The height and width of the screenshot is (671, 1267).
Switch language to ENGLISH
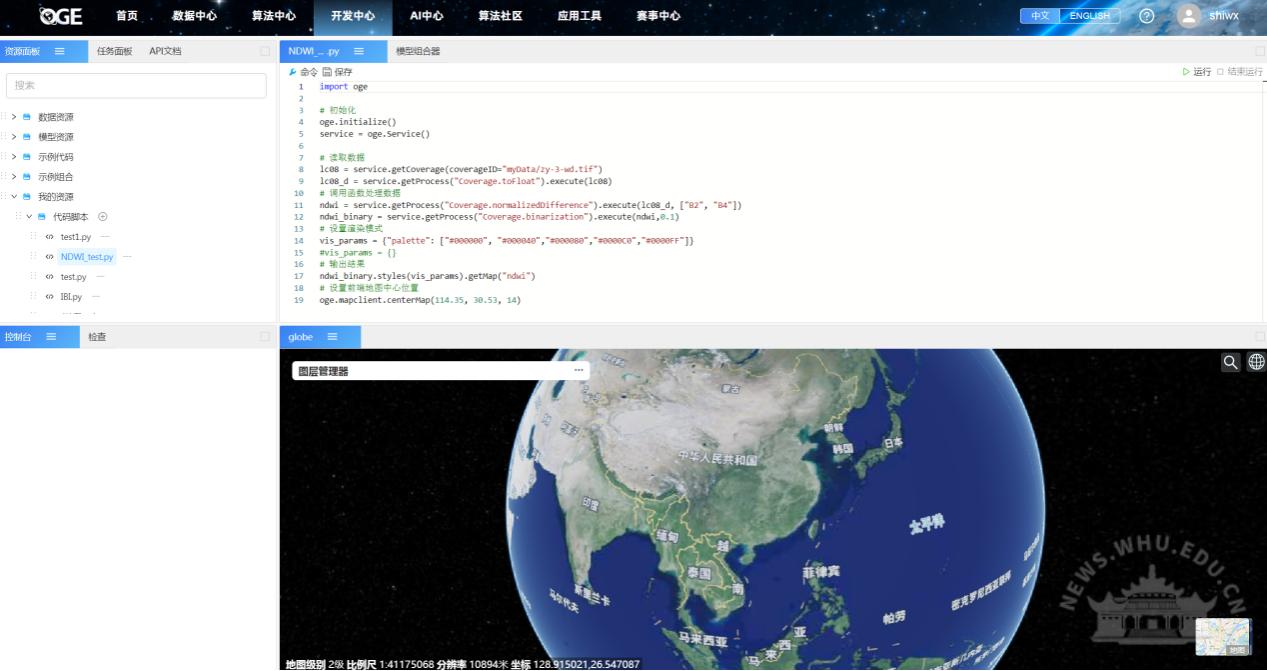pos(1090,16)
